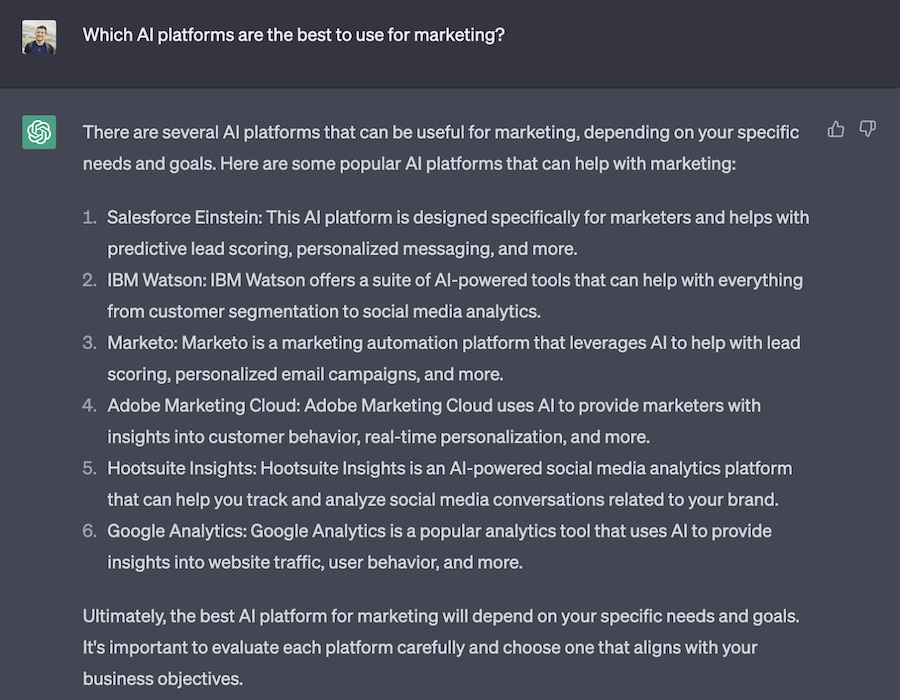Select the Google Analytics list entry
This screenshot has width=900, height=700.
[439, 546]
